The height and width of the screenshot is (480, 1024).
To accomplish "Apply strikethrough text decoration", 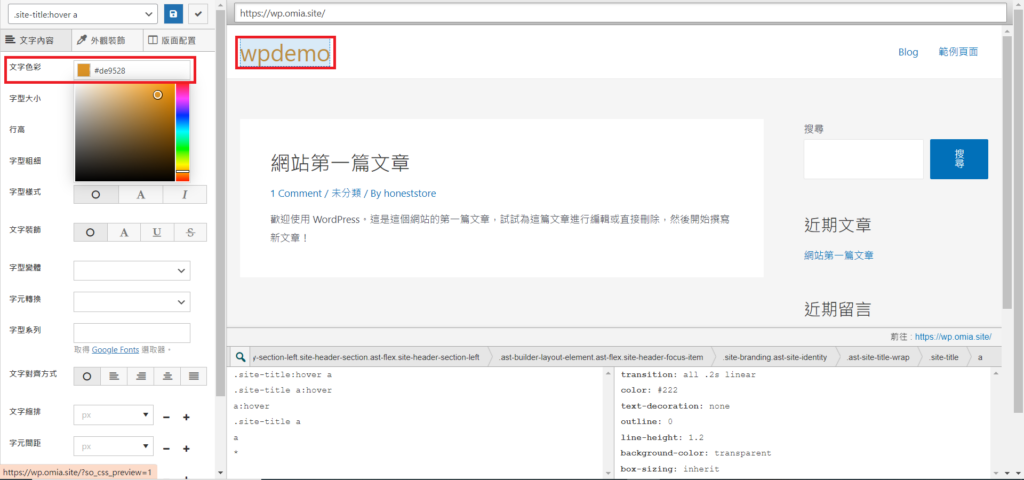I will pos(190,232).
